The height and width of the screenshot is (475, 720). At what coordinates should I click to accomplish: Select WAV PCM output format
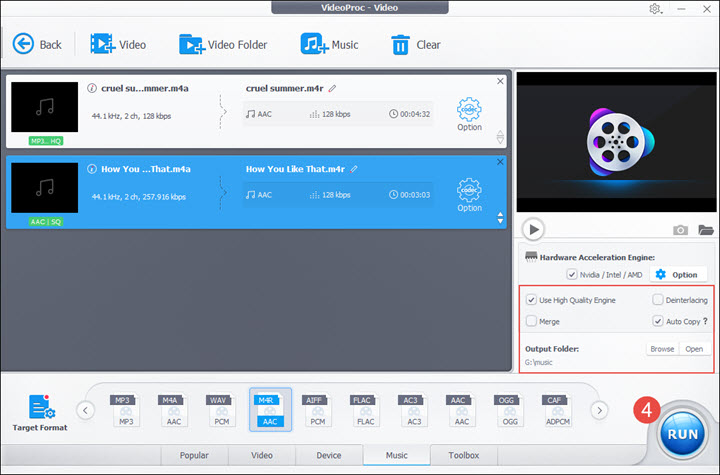pyautogui.click(x=222, y=410)
